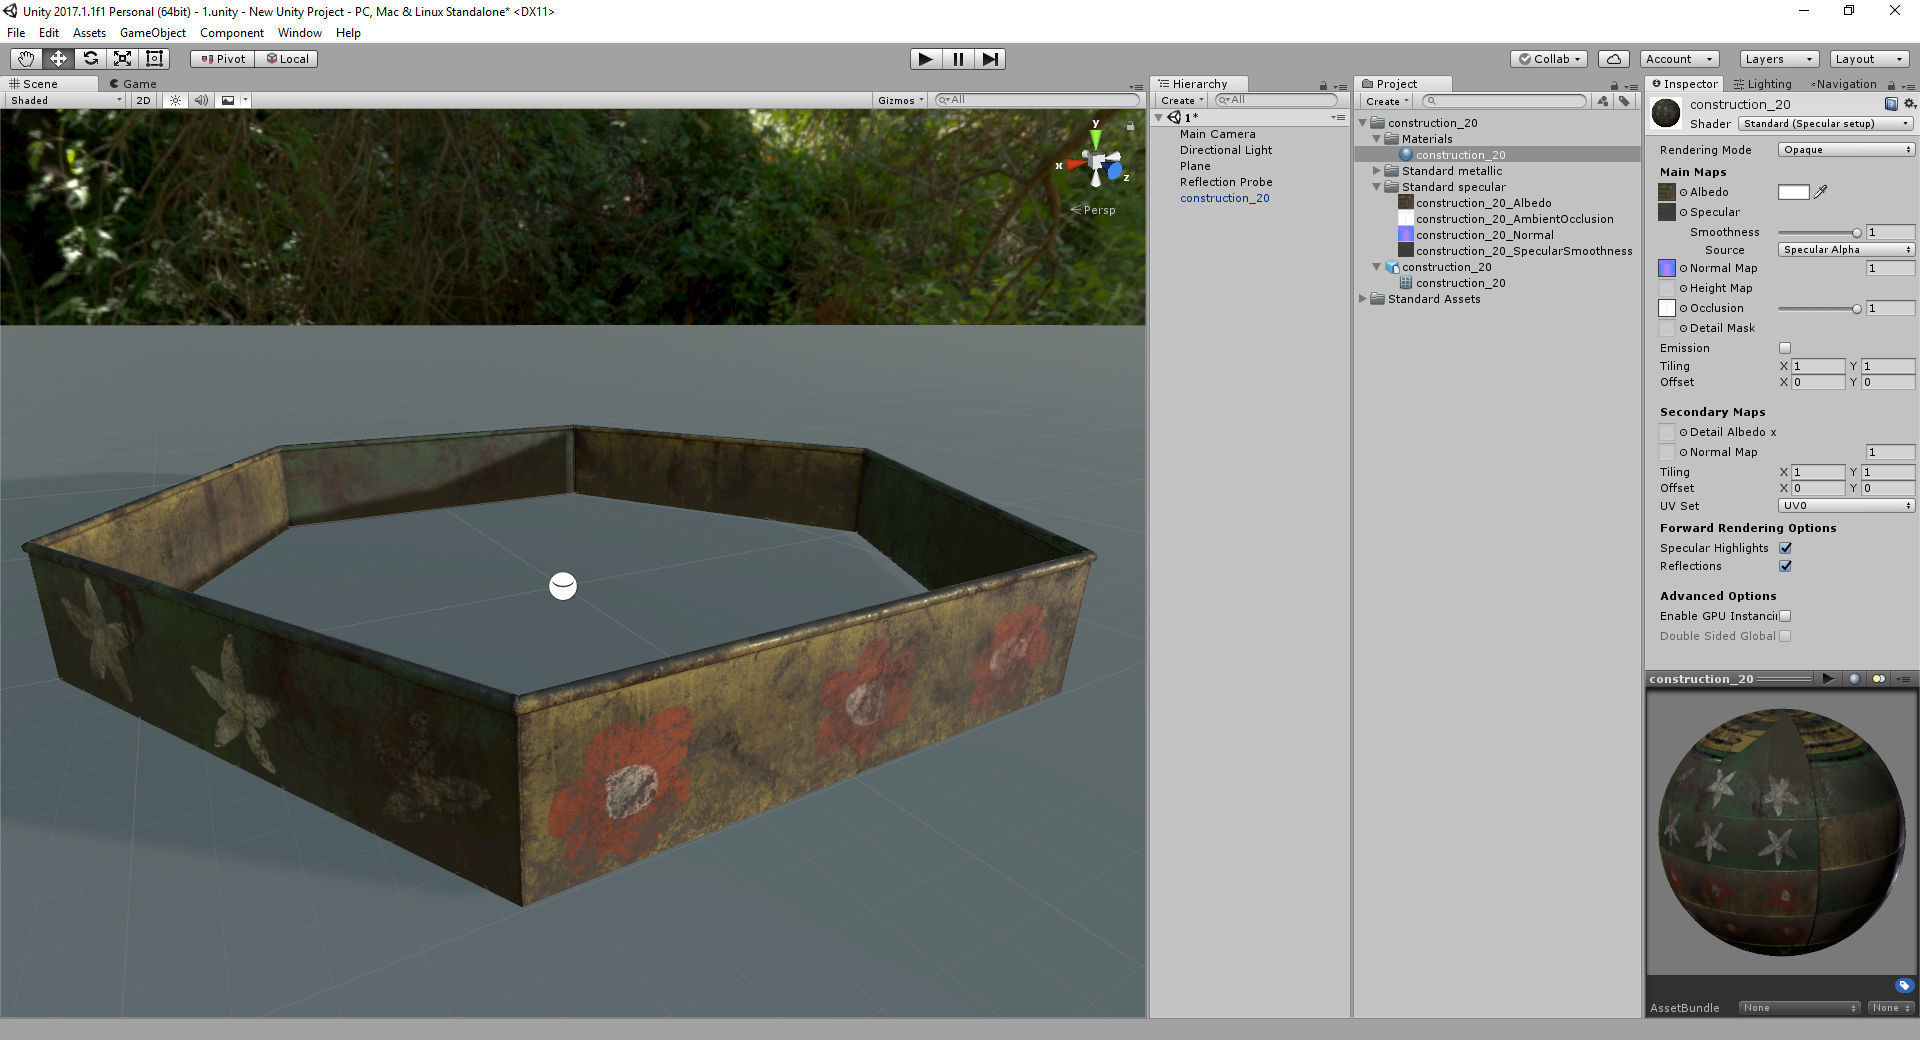Screen dimensions: 1920x1040
Task: Enable GPU Instancing checkbox
Action: coord(1785,616)
